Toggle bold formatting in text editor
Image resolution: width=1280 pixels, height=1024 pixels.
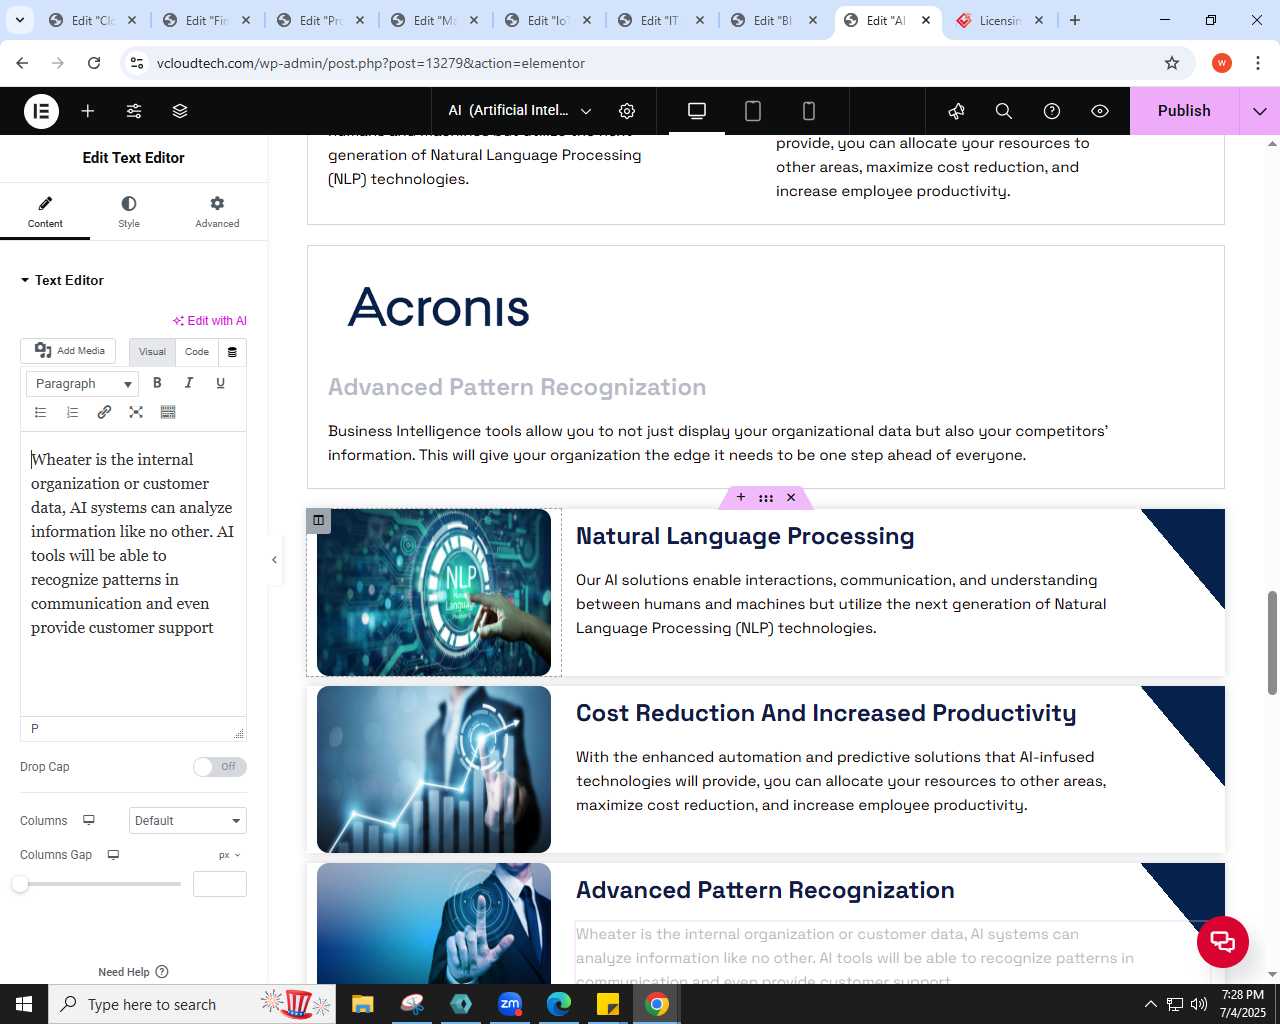(x=157, y=383)
